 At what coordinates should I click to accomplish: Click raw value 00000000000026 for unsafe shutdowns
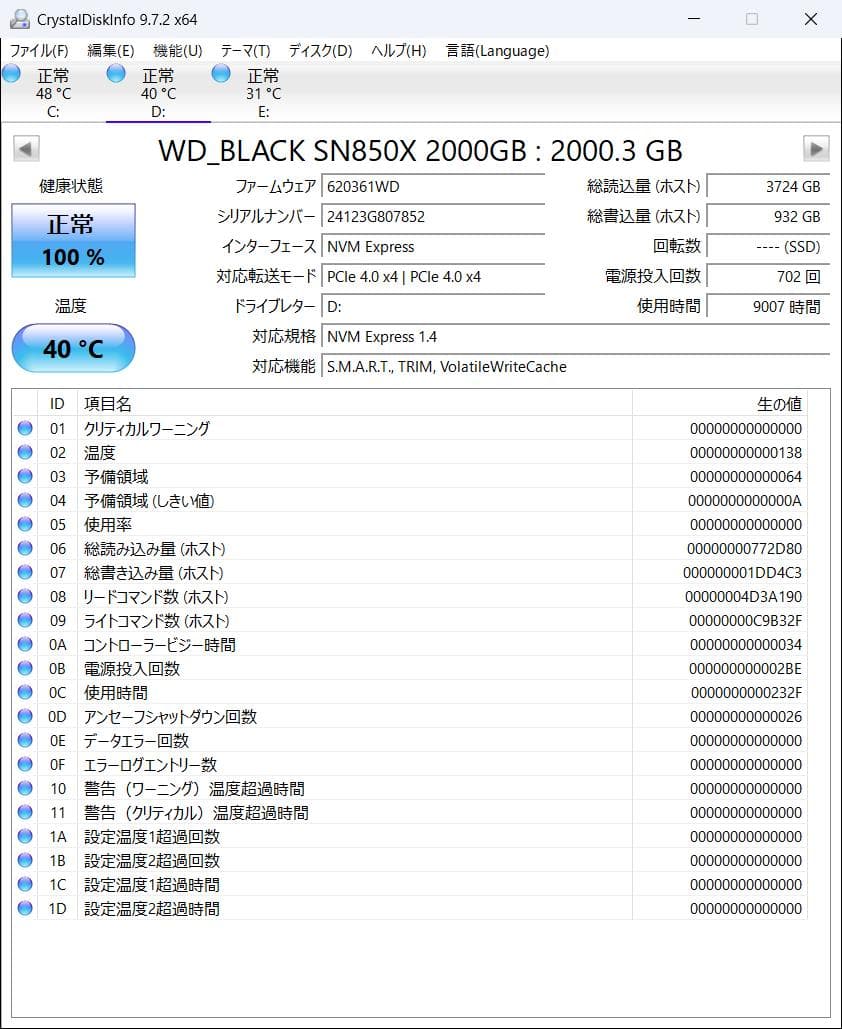746,717
